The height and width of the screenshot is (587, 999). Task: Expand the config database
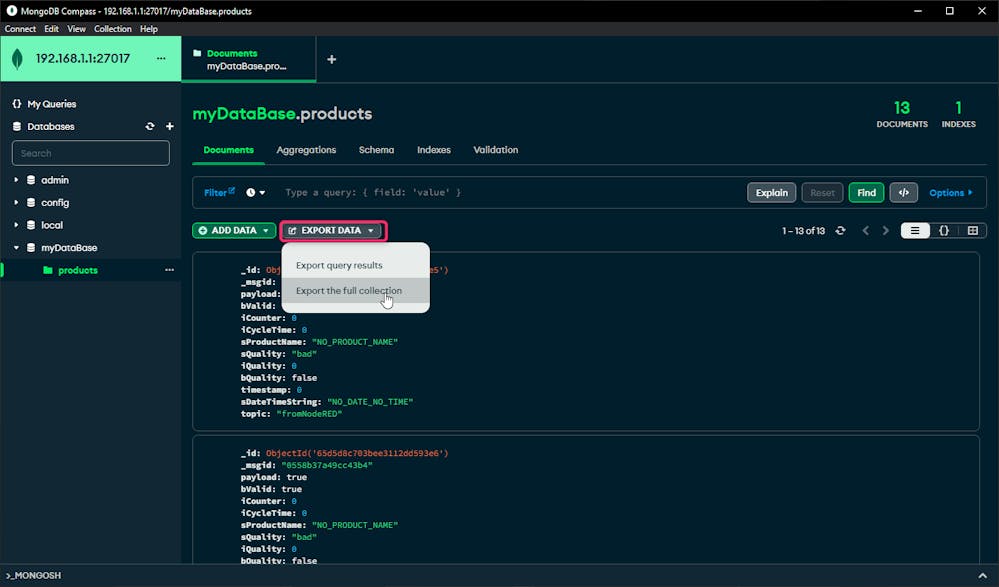click(x=16, y=202)
